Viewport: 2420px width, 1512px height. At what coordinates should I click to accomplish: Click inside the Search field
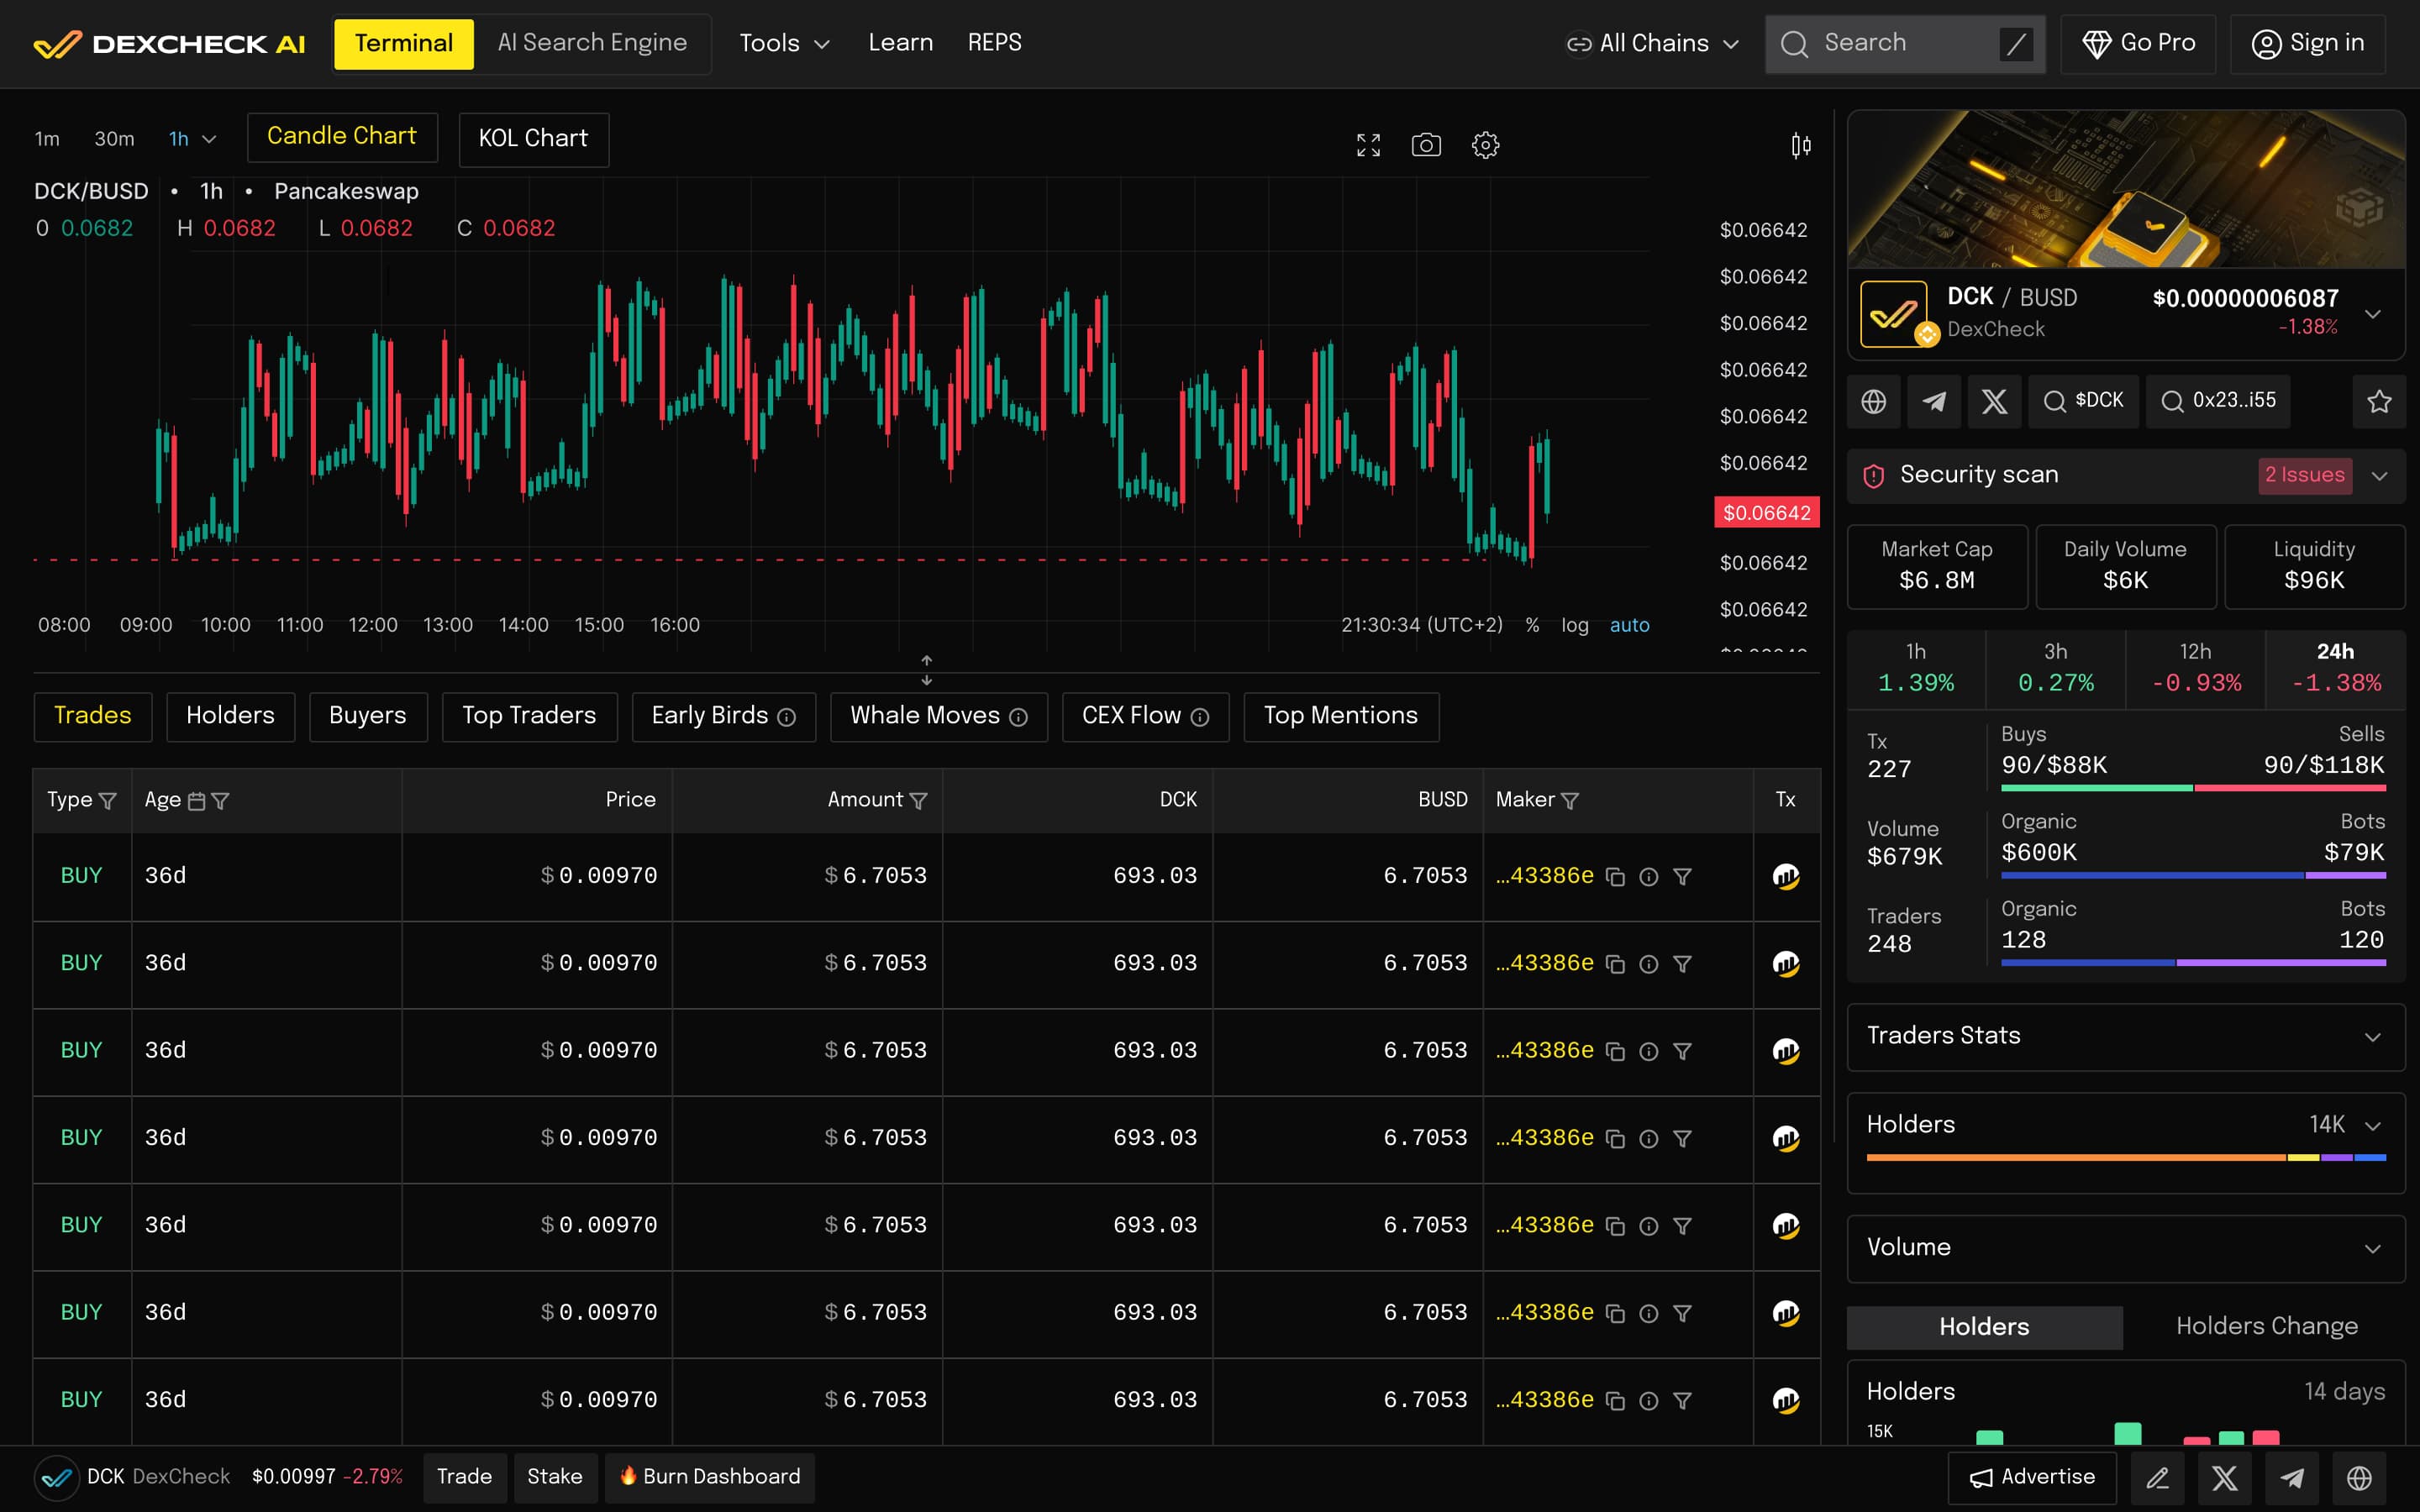pyautogui.click(x=1905, y=43)
